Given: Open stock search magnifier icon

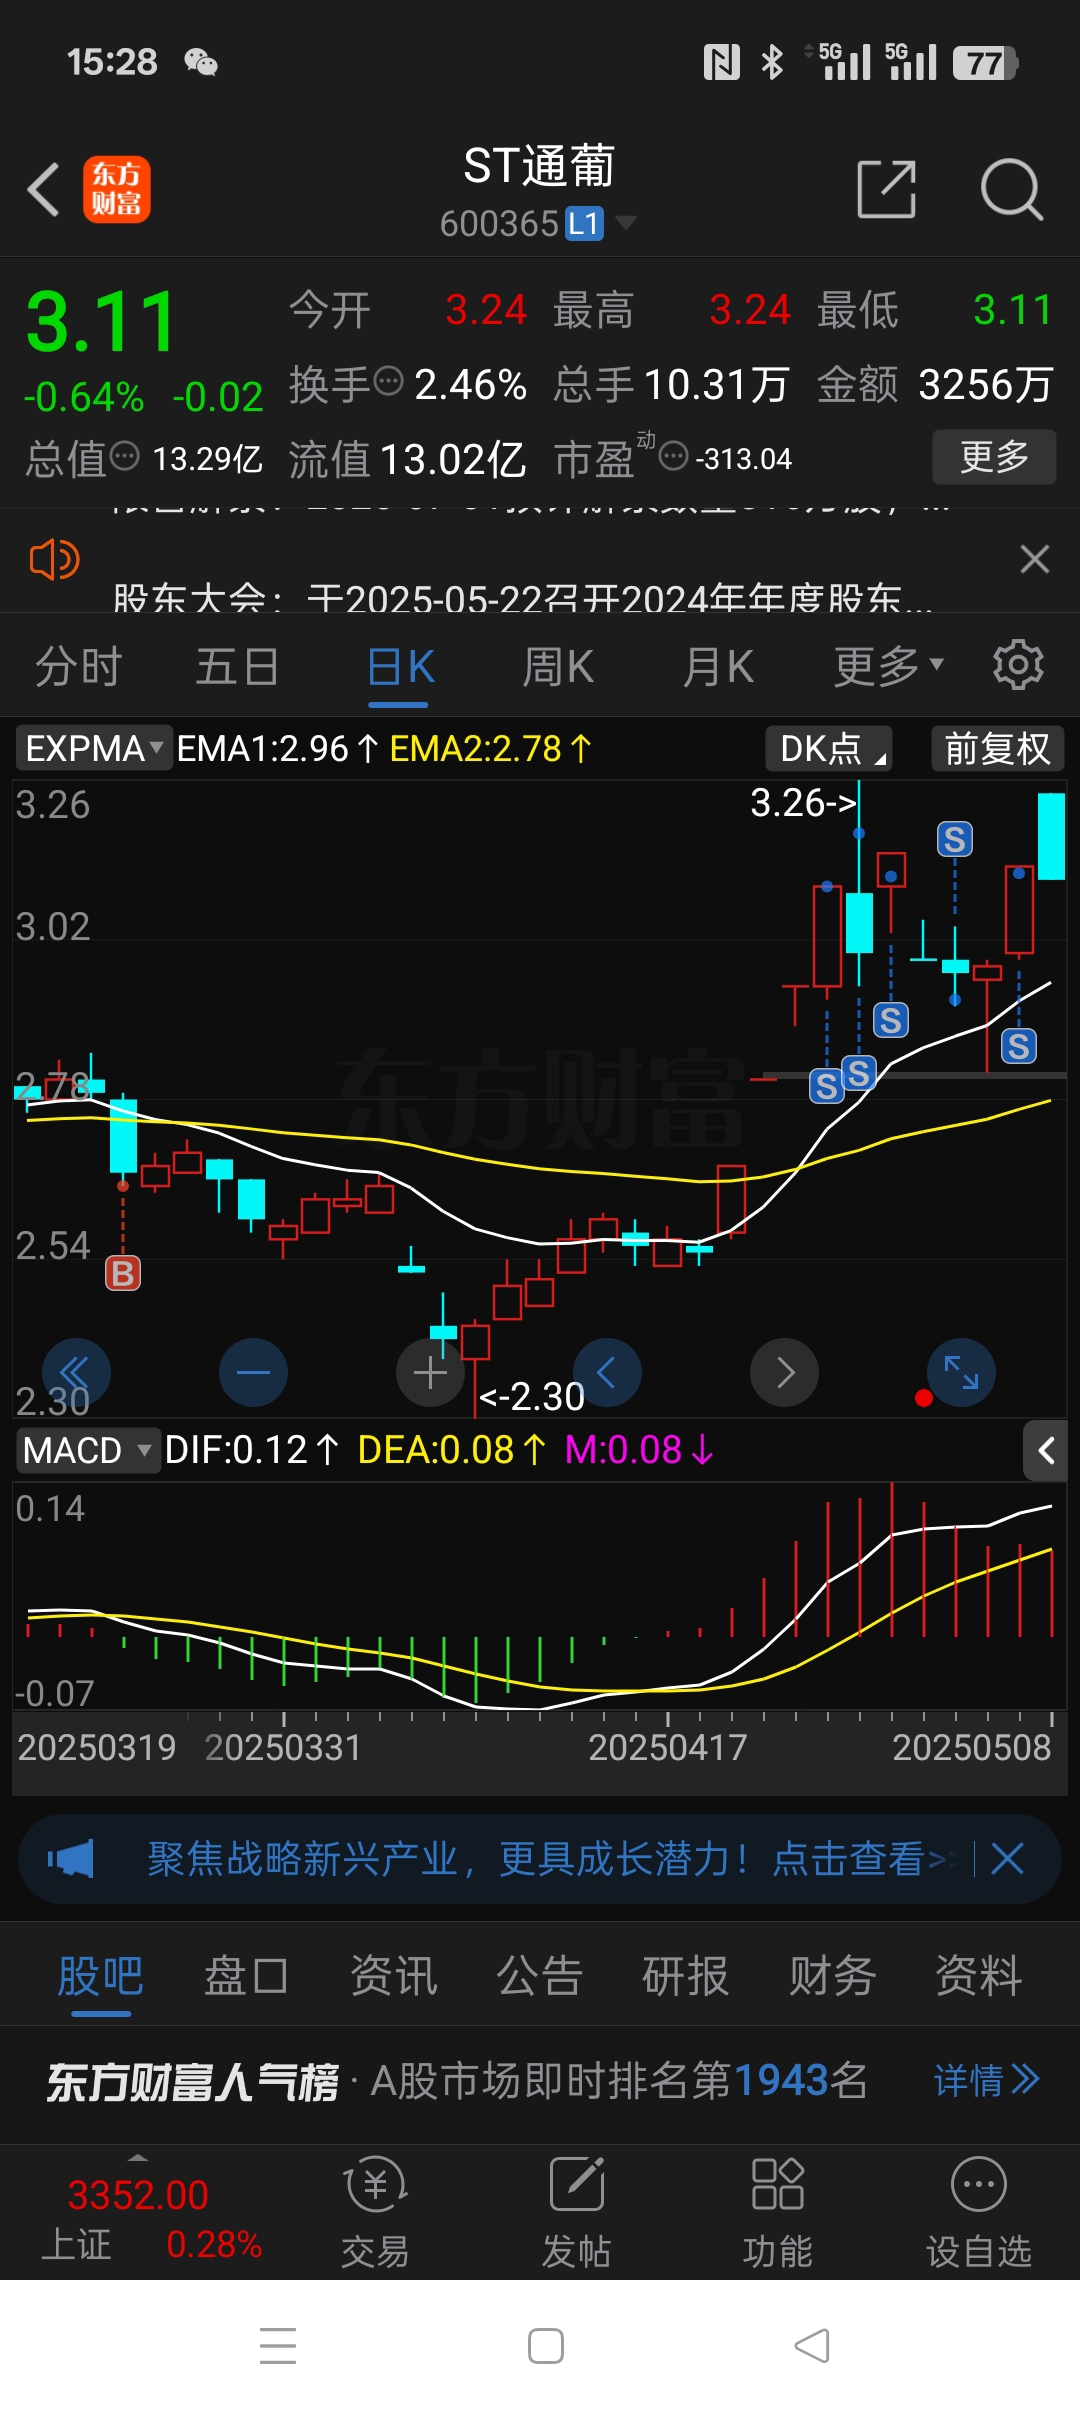Looking at the screenshot, I should (1011, 189).
